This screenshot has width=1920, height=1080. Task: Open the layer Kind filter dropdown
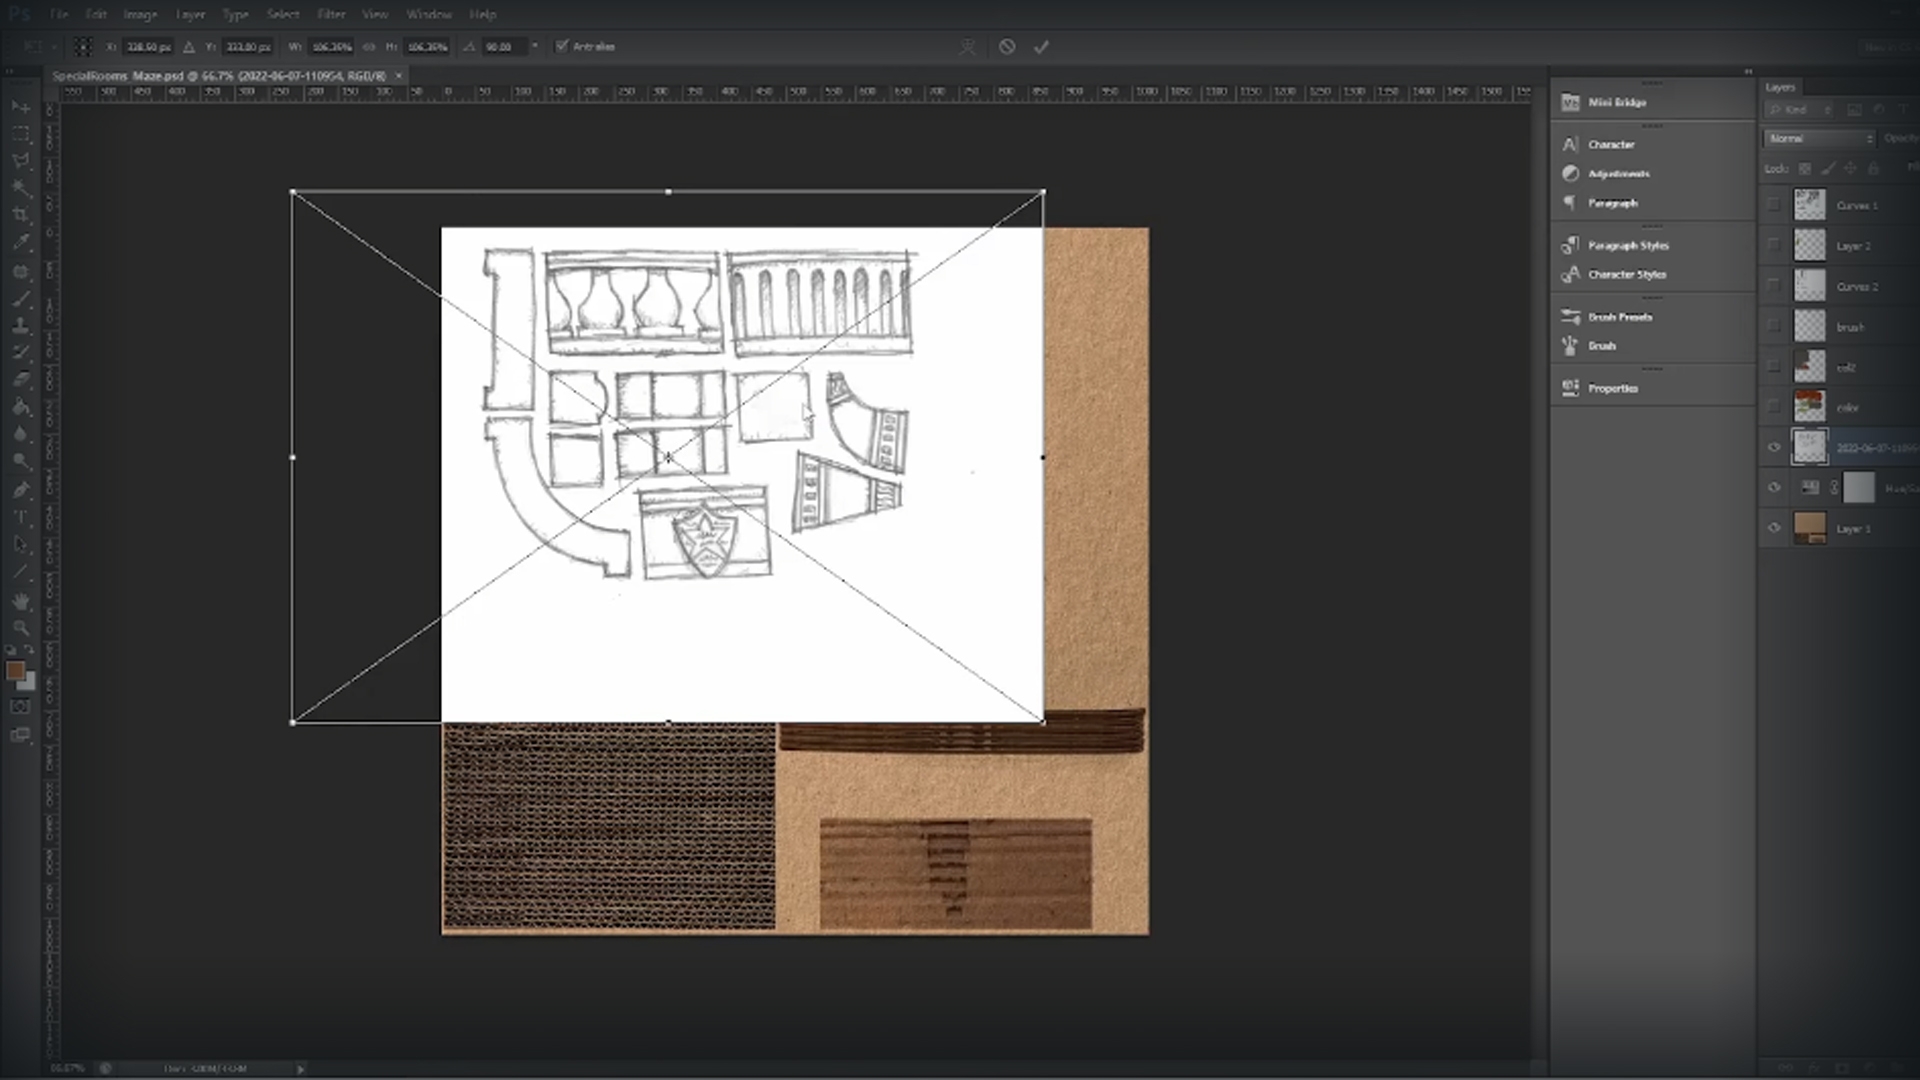pos(1800,109)
